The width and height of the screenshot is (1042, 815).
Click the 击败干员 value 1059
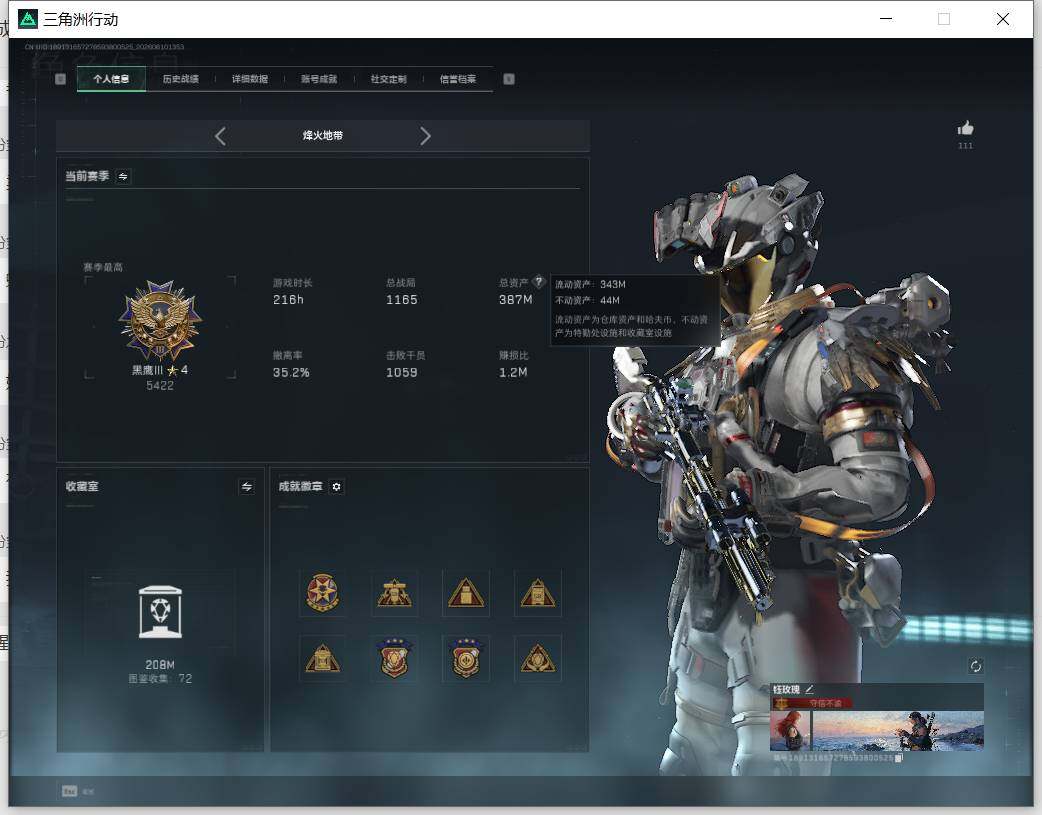point(402,372)
